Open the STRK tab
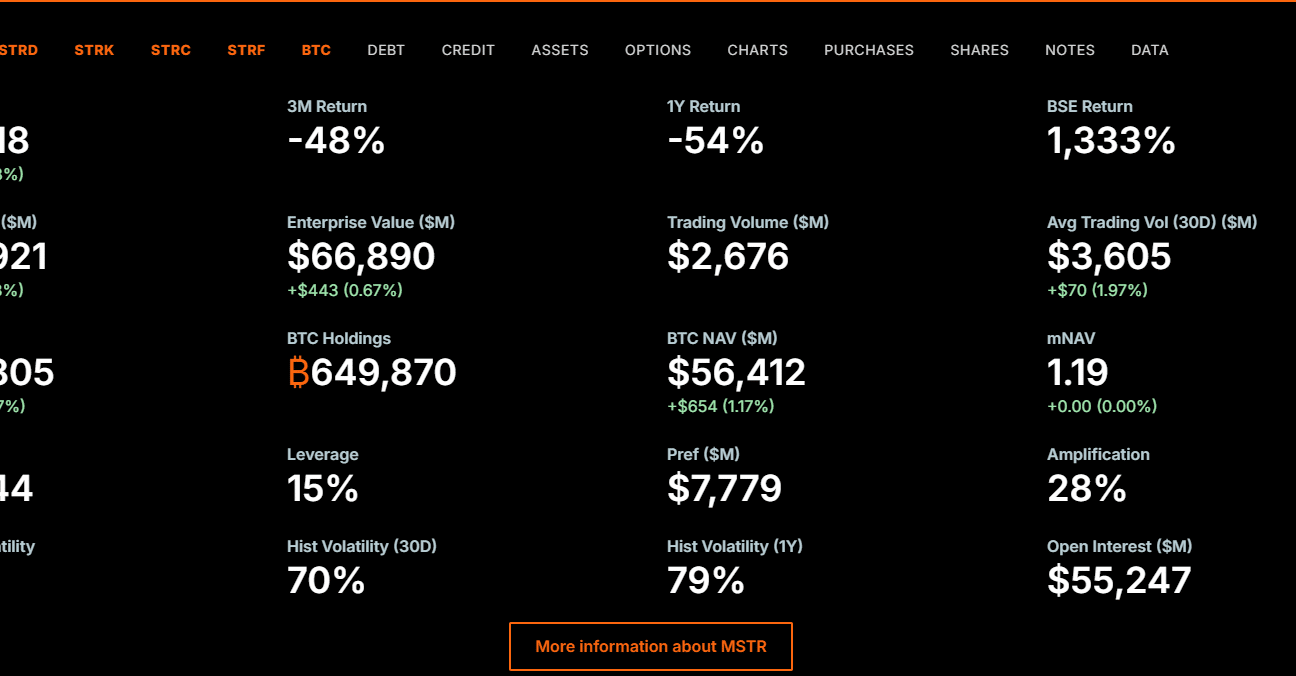 pyautogui.click(x=94, y=50)
